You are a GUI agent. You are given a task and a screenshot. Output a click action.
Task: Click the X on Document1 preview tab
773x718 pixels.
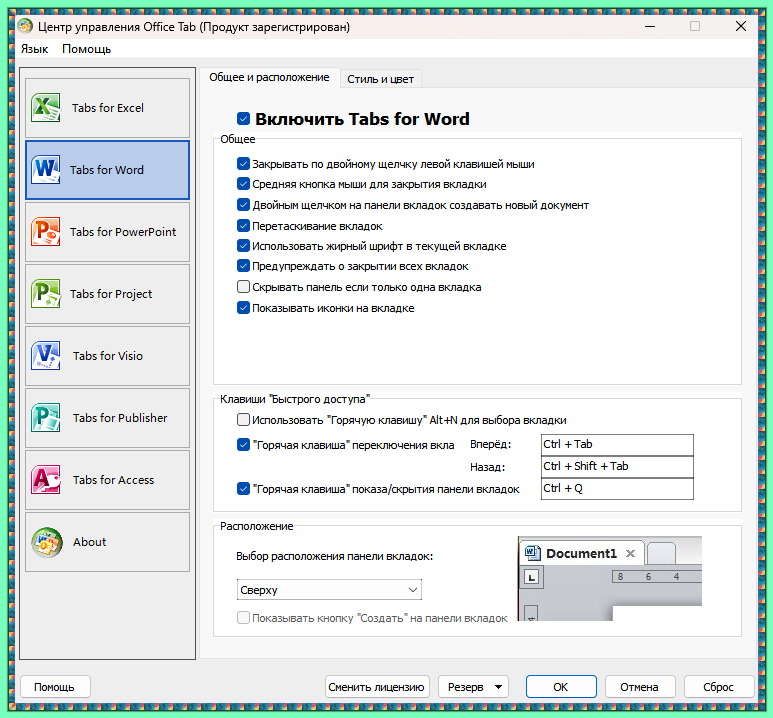[x=630, y=553]
